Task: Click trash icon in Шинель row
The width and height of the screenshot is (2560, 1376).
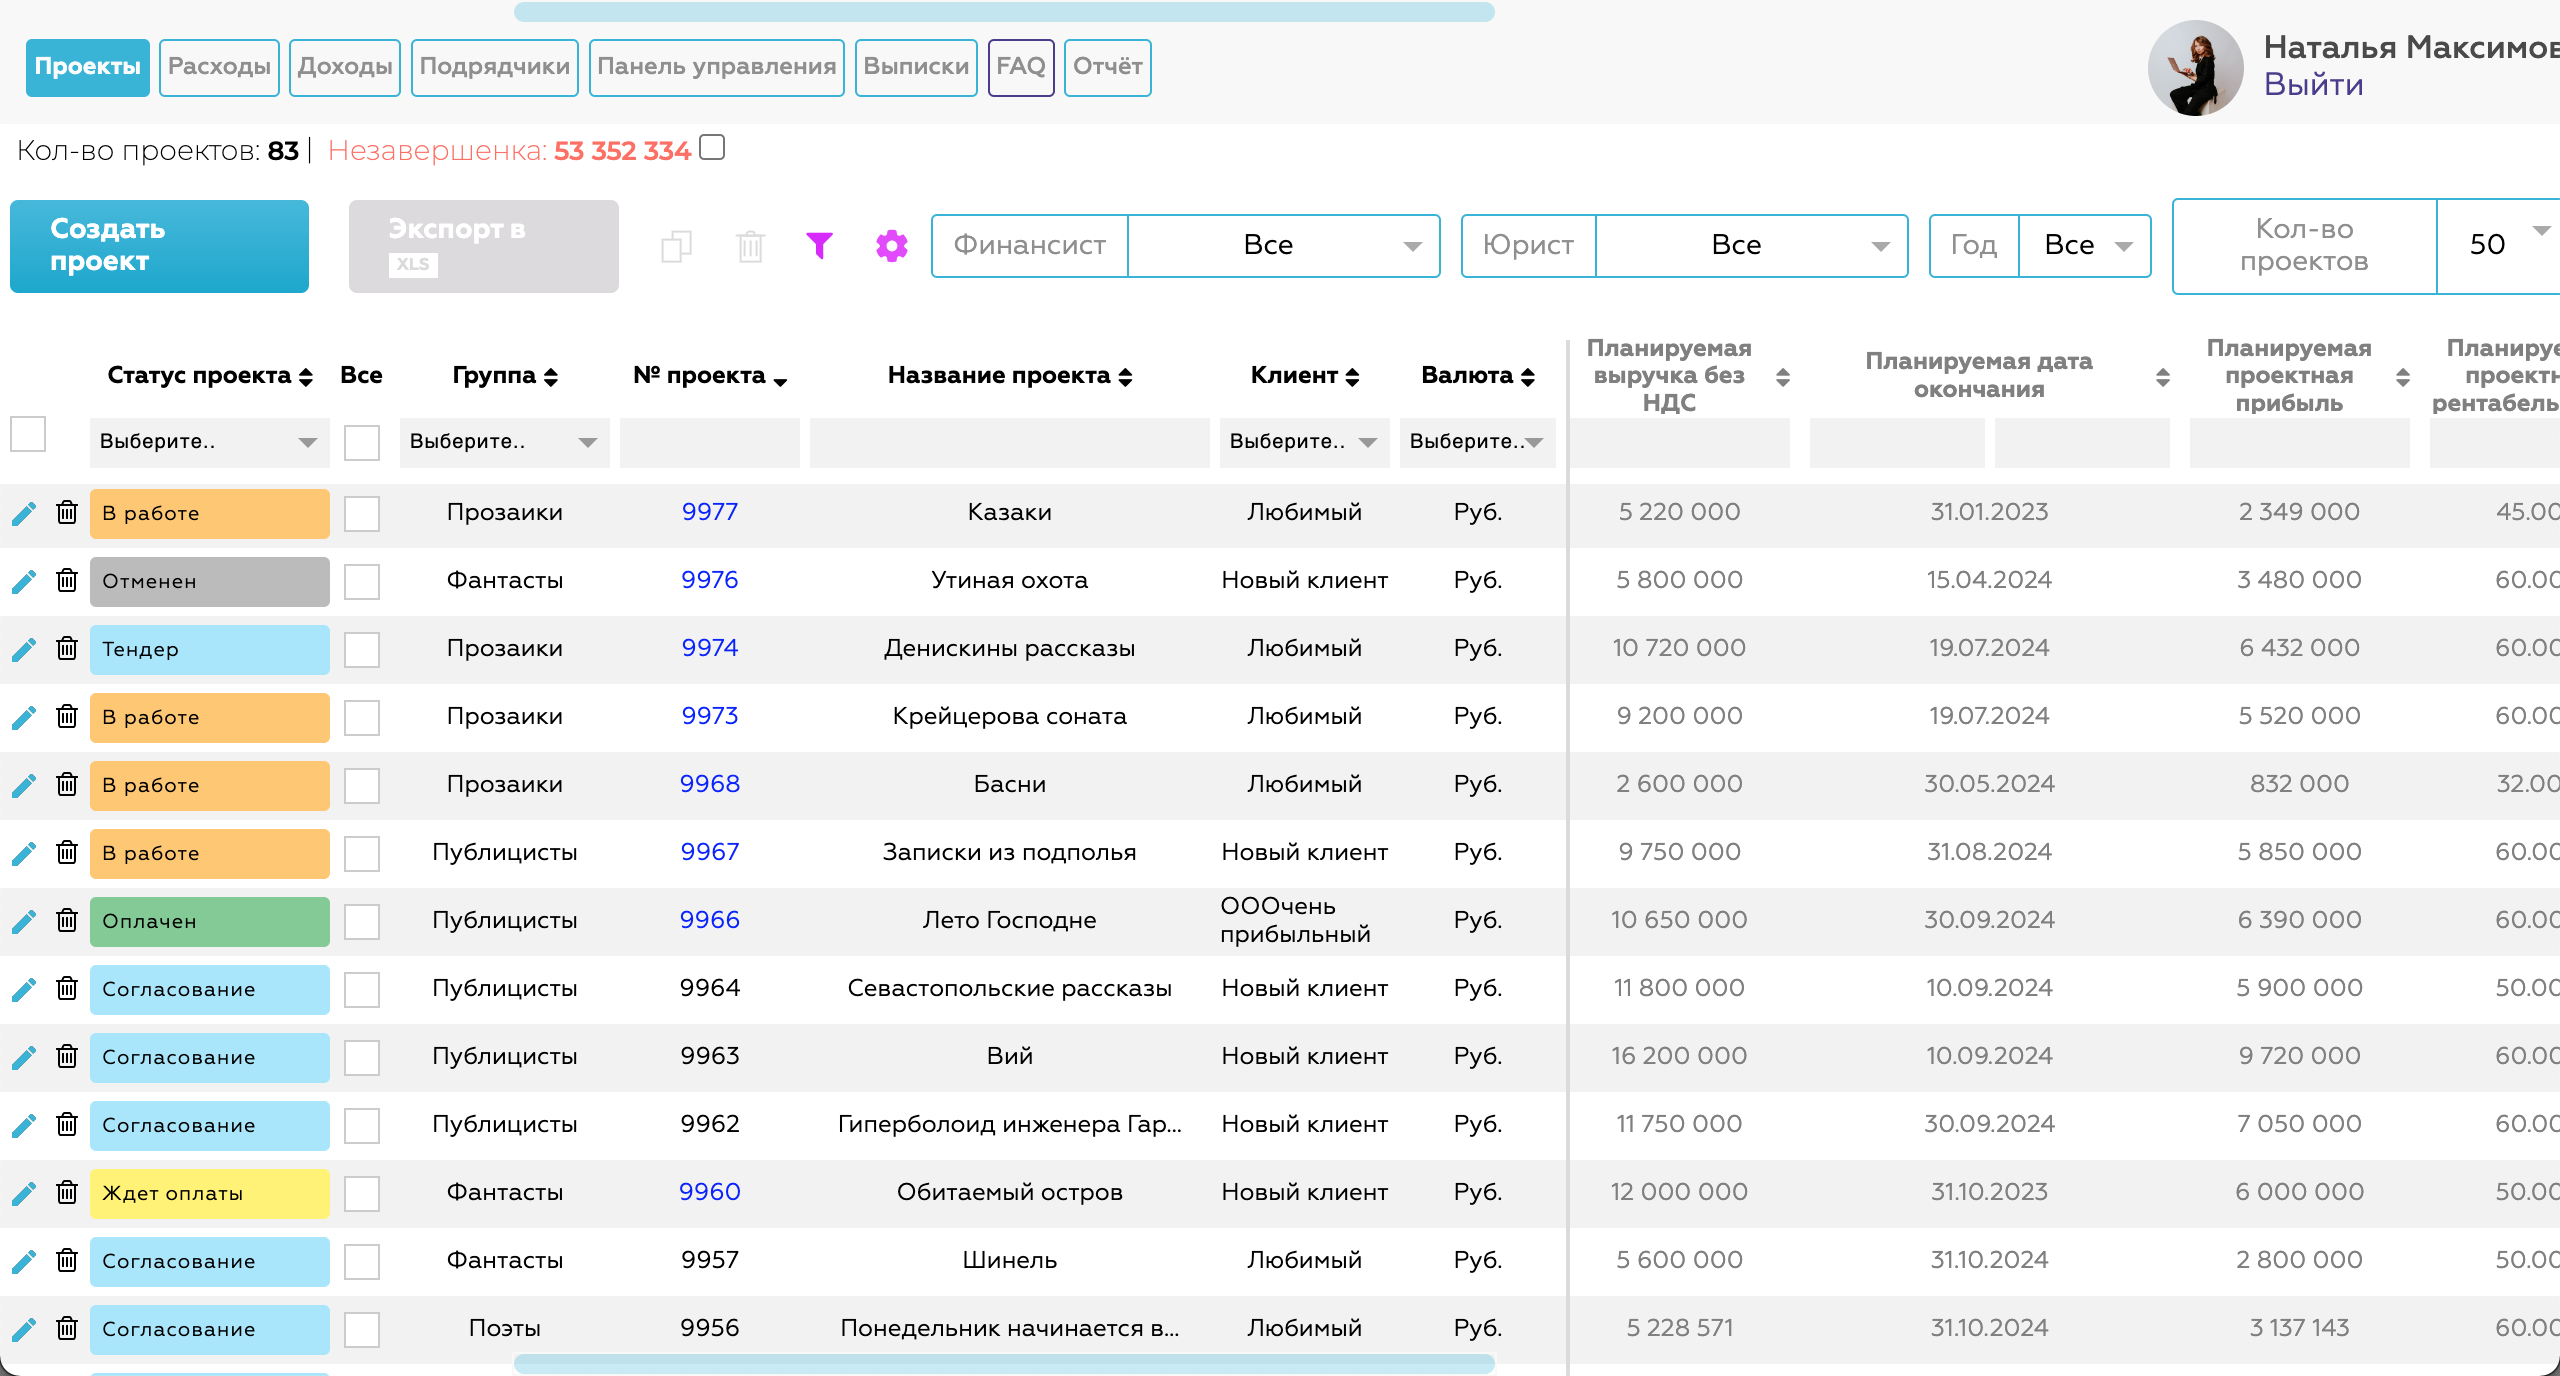Action: tap(67, 1260)
